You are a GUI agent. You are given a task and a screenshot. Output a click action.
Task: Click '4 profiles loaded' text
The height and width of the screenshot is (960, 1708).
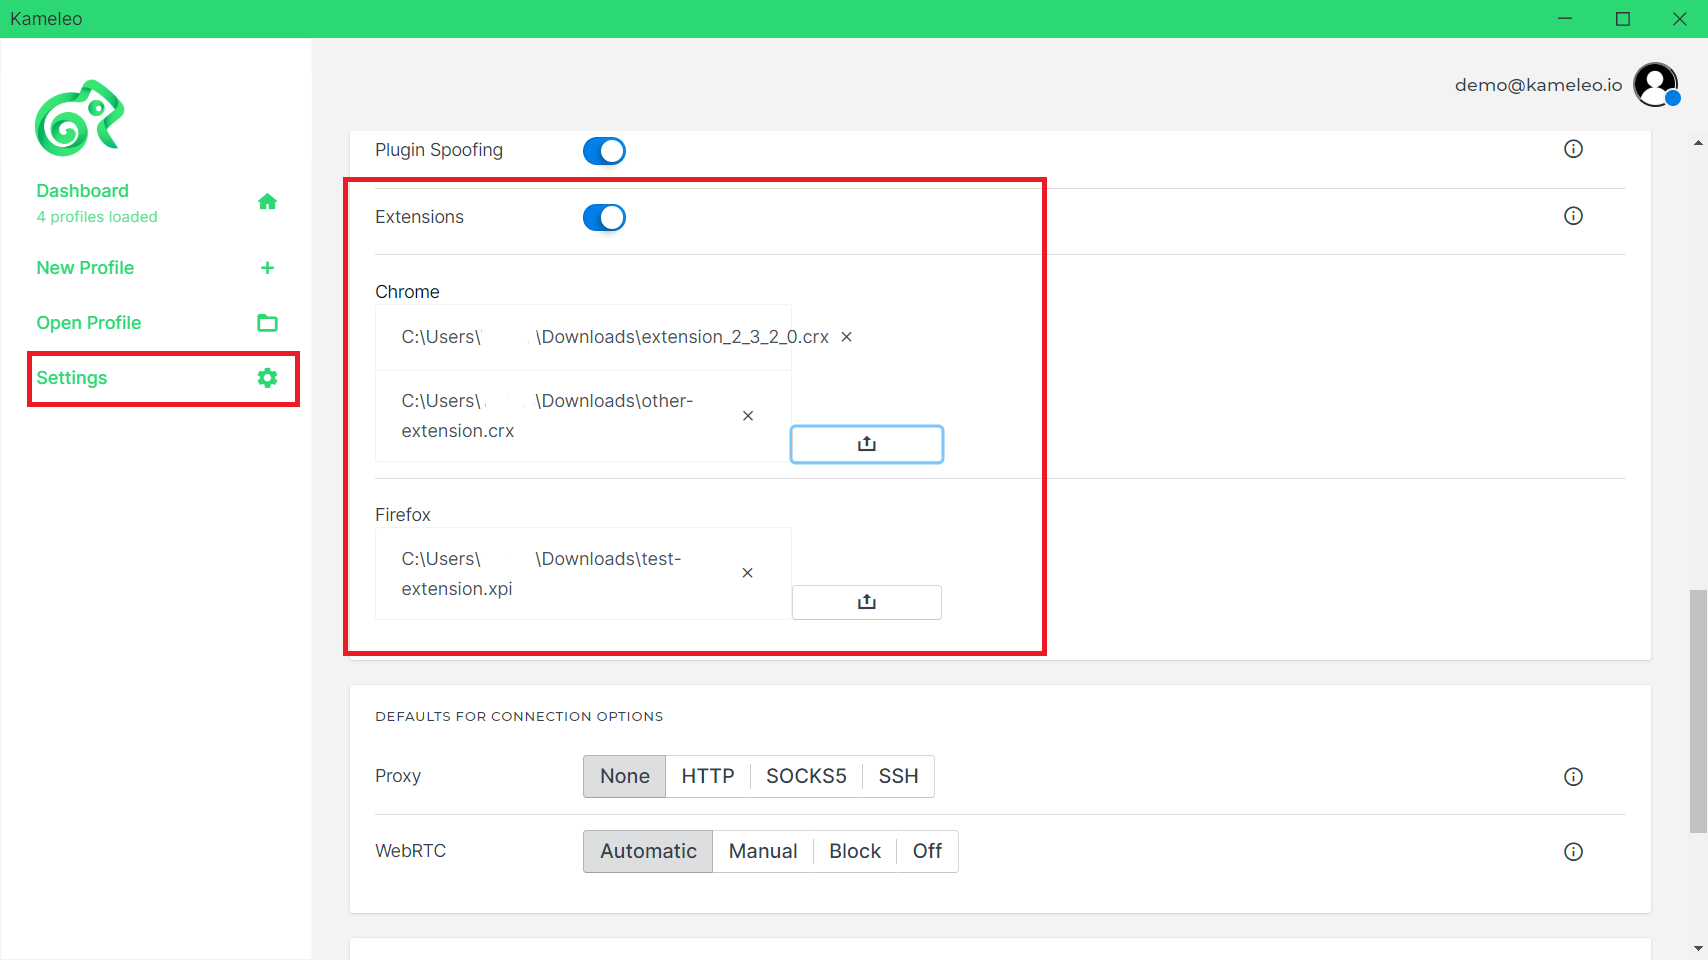point(97,217)
